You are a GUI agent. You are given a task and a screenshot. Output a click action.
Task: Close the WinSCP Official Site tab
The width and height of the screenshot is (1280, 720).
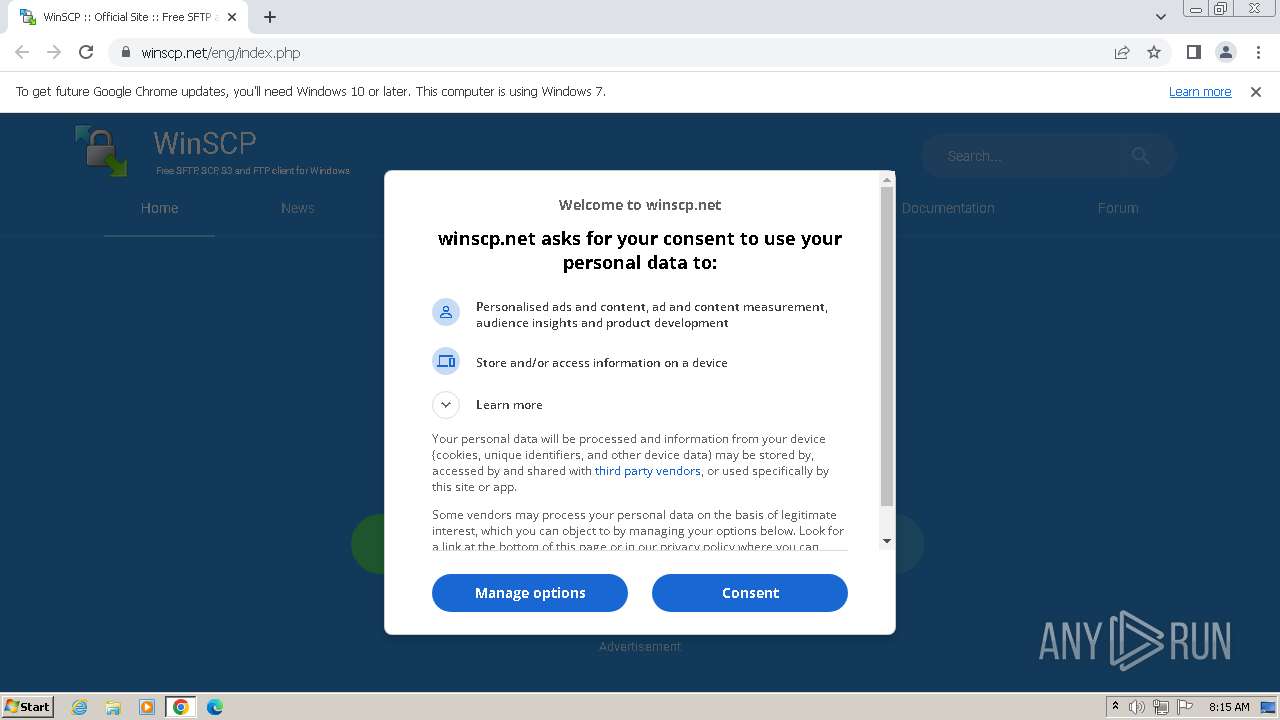[x=232, y=17]
